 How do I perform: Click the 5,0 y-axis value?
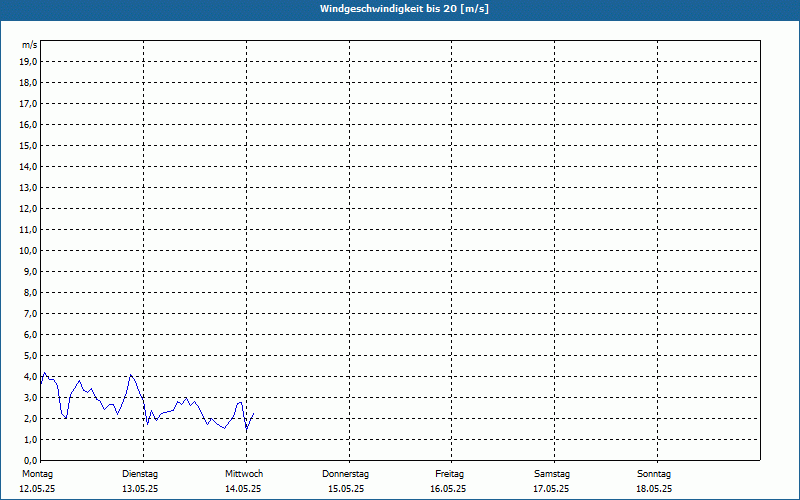[30, 355]
